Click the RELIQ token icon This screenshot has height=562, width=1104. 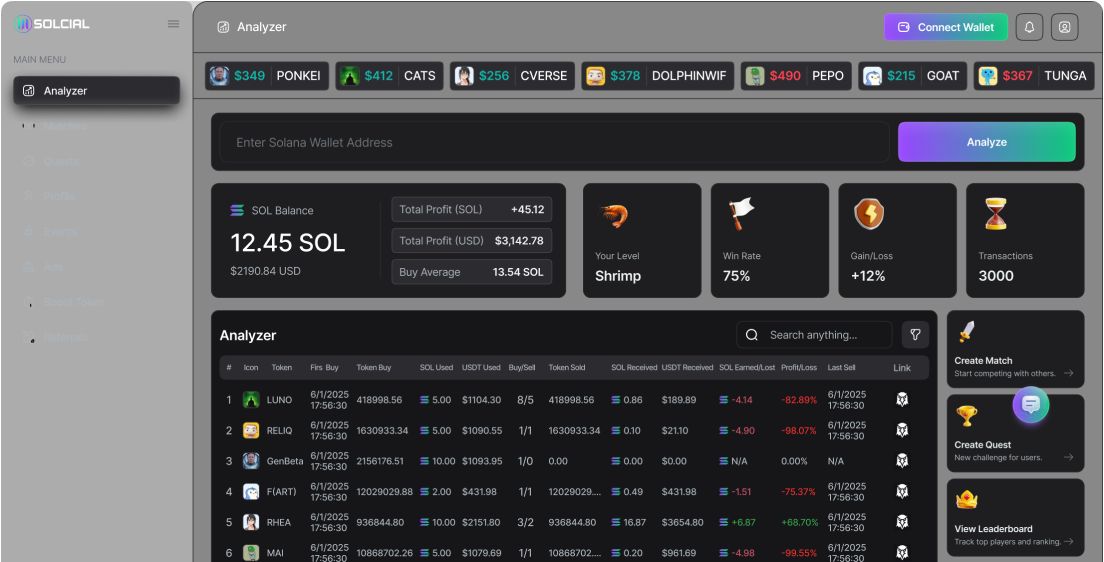coord(251,430)
